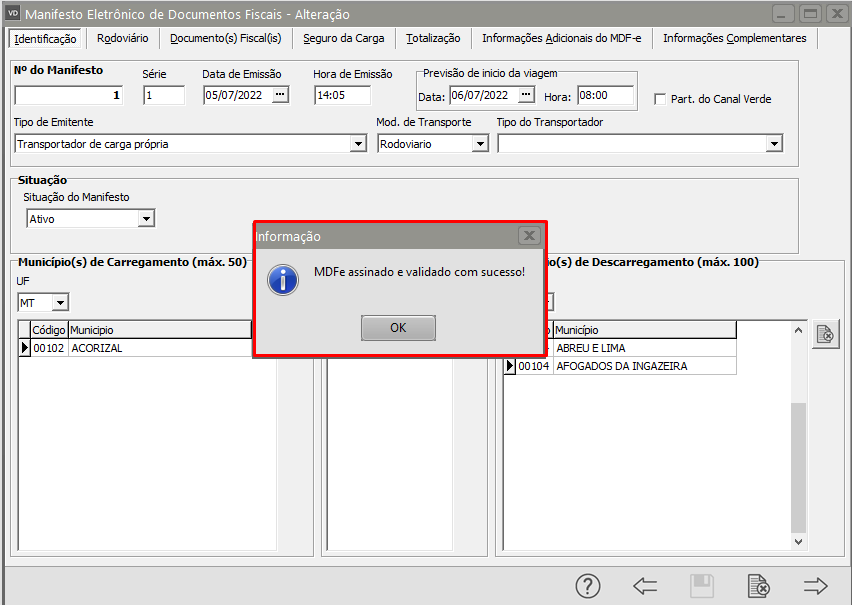Open the Mod. de Transporte dropdown
The width and height of the screenshot is (852, 605).
click(x=480, y=144)
